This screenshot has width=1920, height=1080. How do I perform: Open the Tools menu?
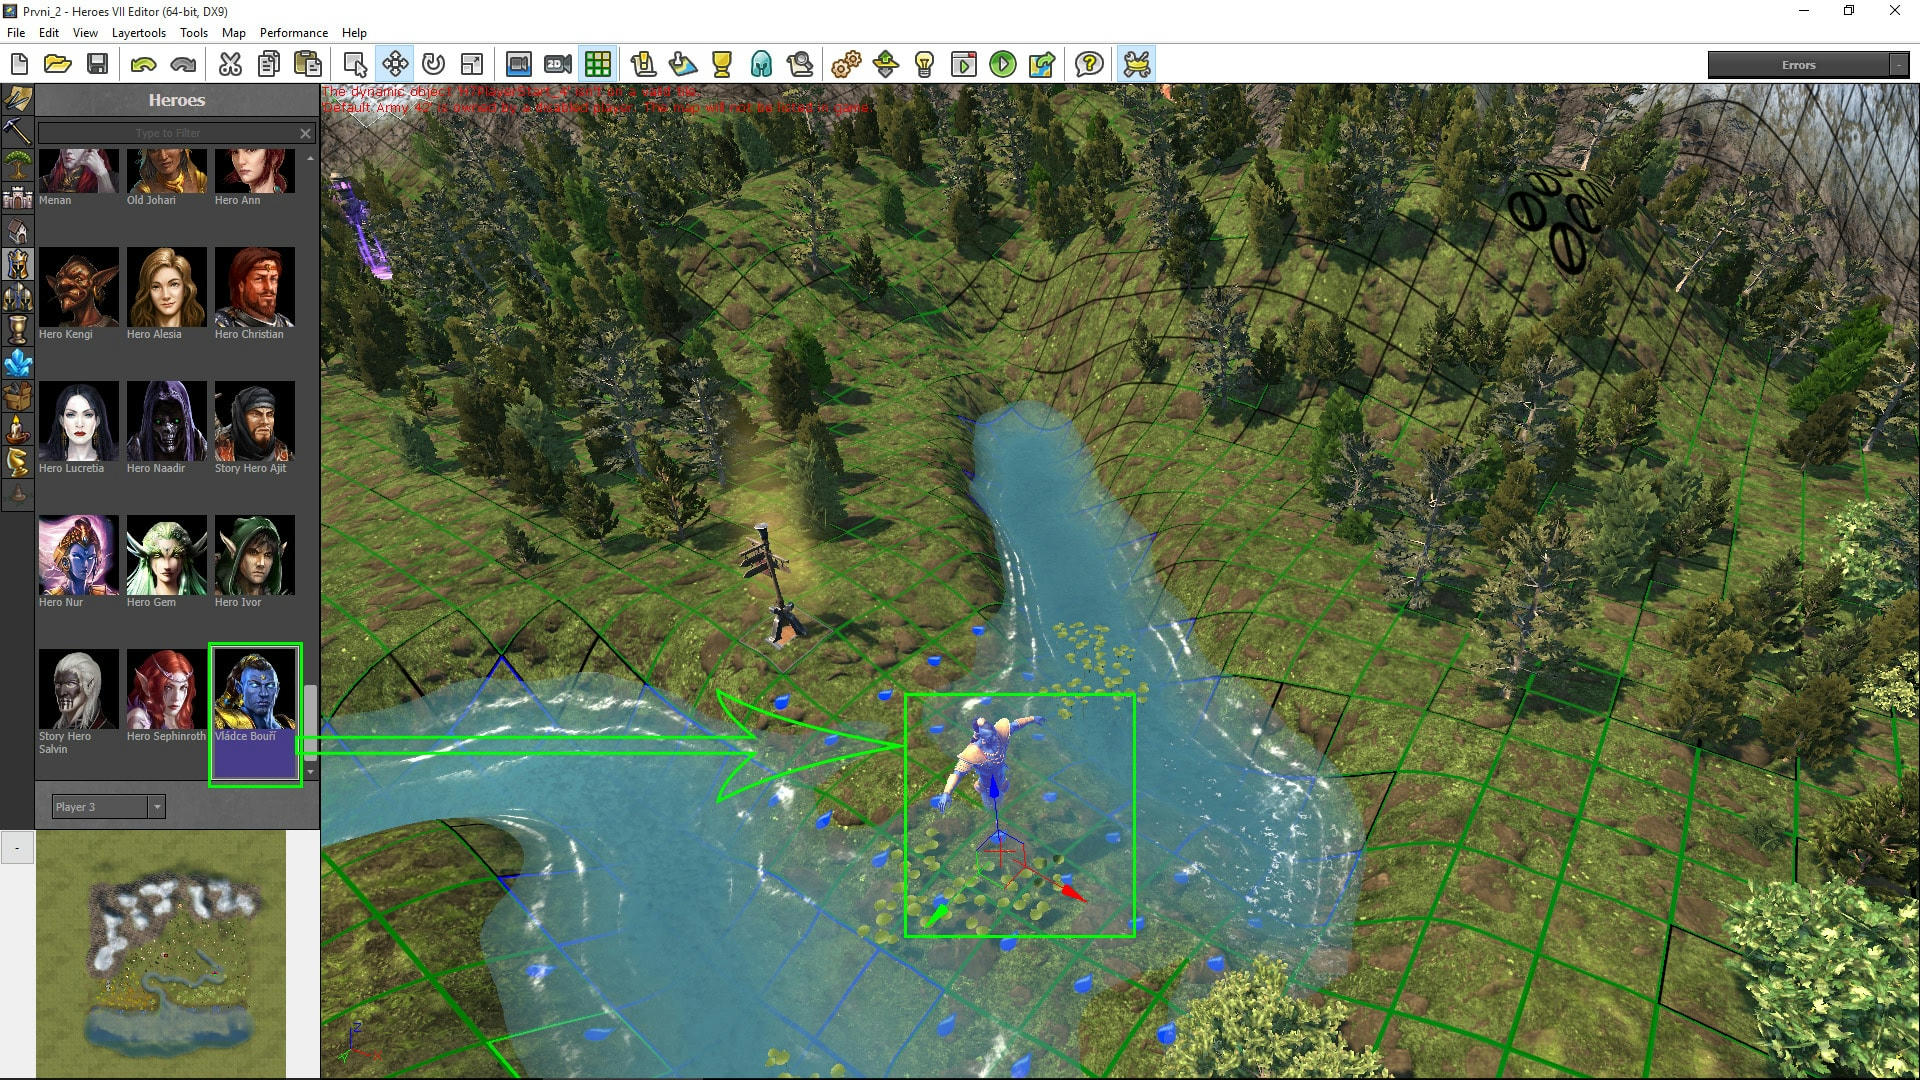pos(194,33)
